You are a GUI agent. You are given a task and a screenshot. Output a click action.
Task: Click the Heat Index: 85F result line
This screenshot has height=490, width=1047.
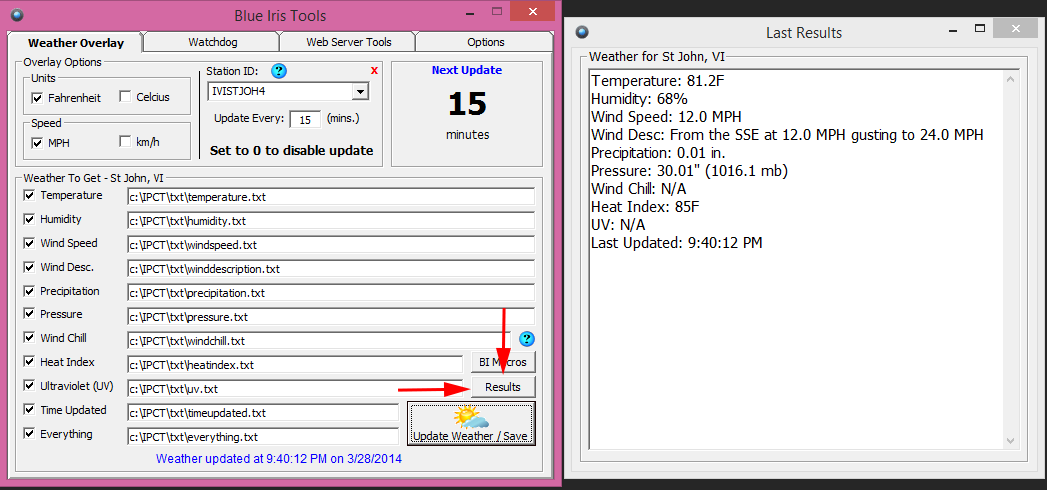point(645,208)
